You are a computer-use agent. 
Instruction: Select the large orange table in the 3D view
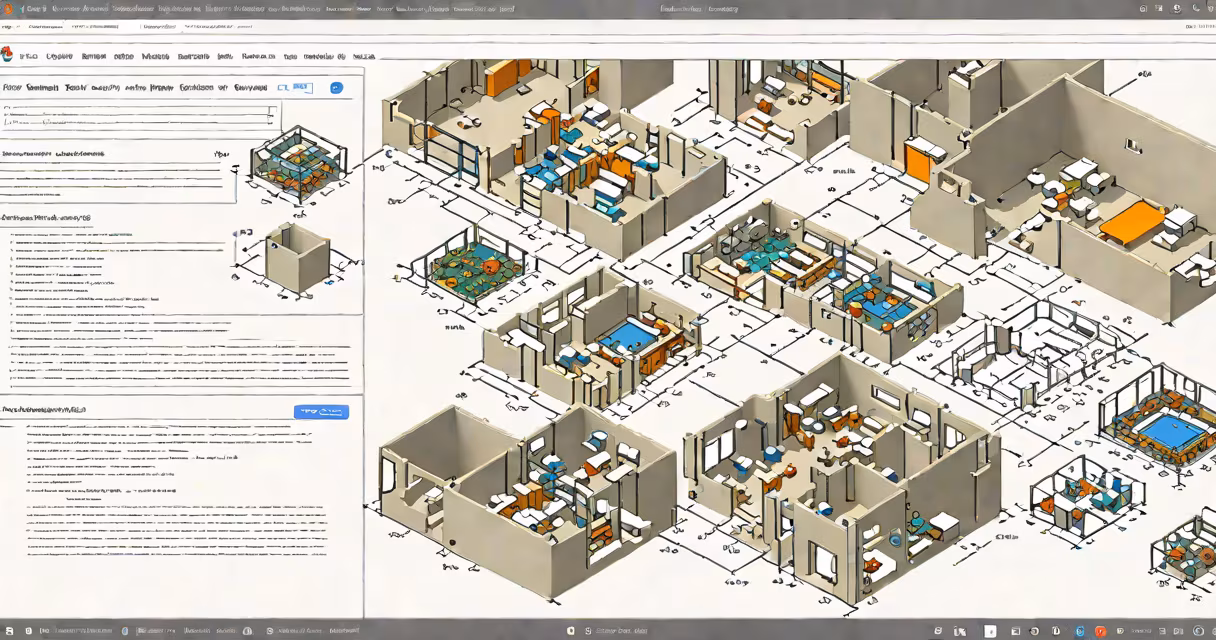coord(1133,221)
